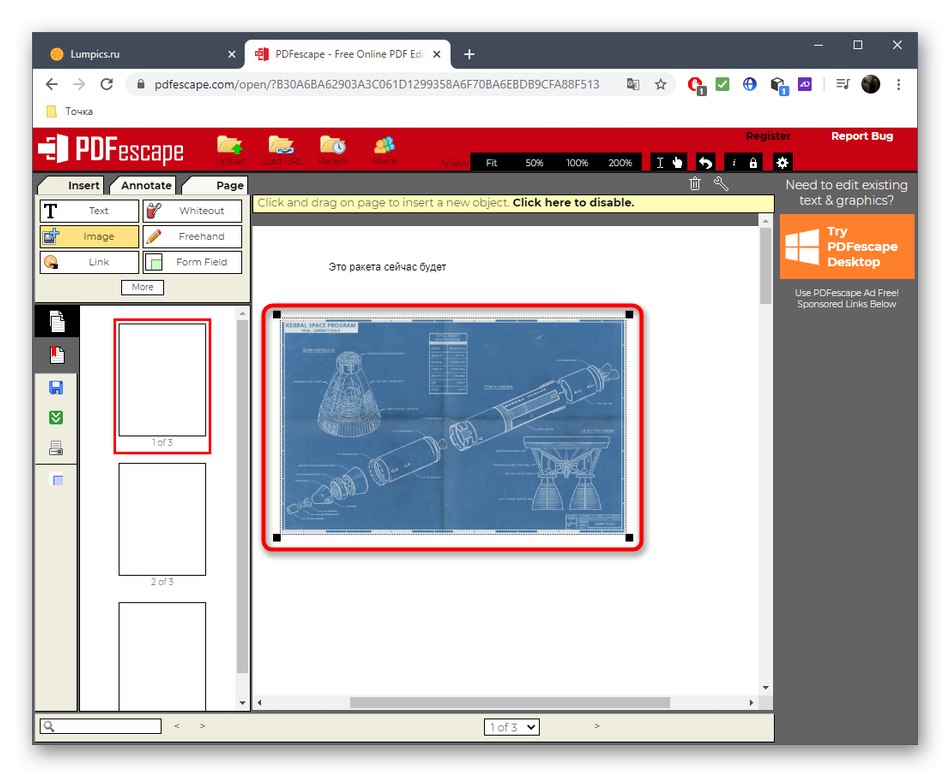Select the Image insert tool
Screen dimensions: 950x777
pos(89,236)
